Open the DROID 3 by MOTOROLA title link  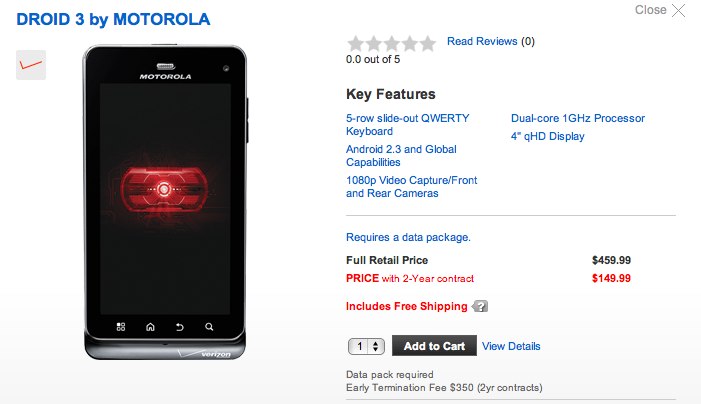113,19
